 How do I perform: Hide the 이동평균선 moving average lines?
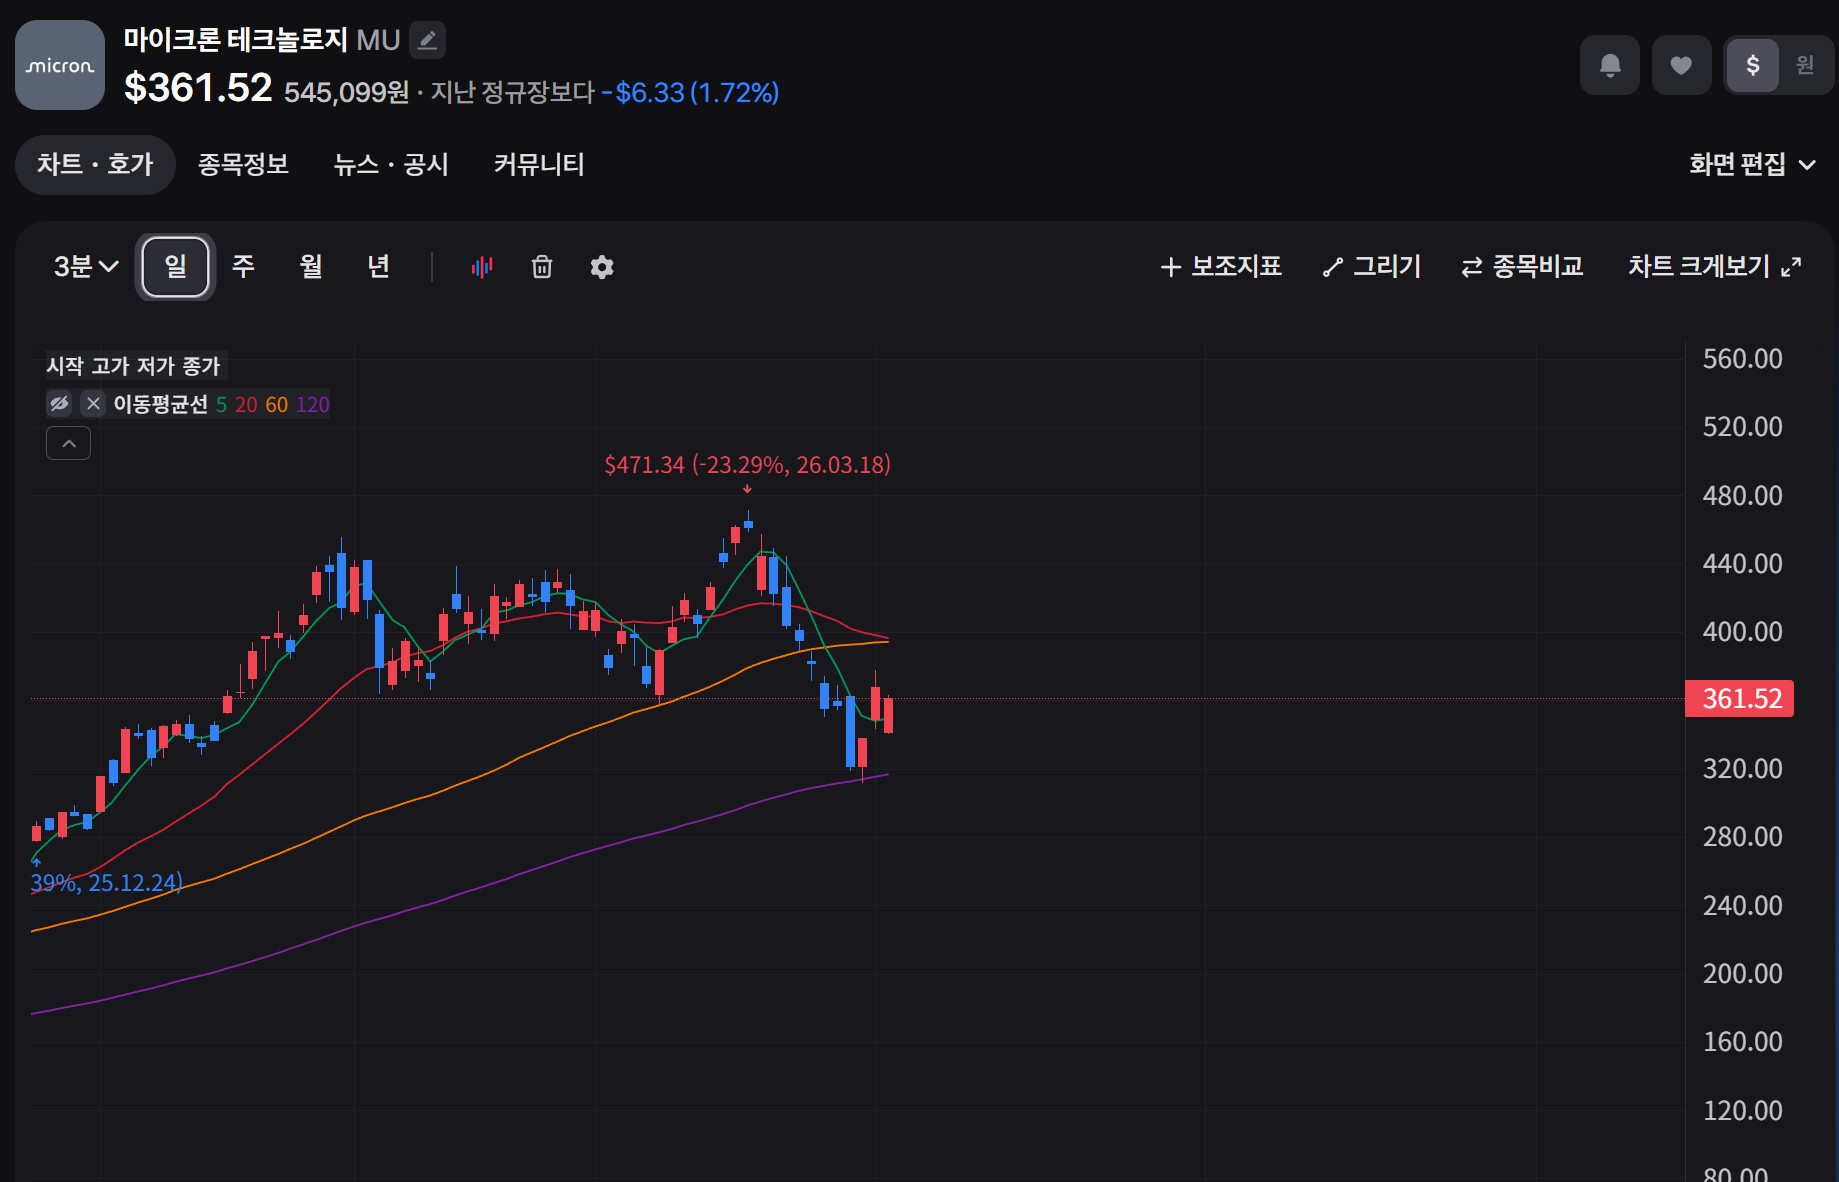pyautogui.click(x=60, y=403)
